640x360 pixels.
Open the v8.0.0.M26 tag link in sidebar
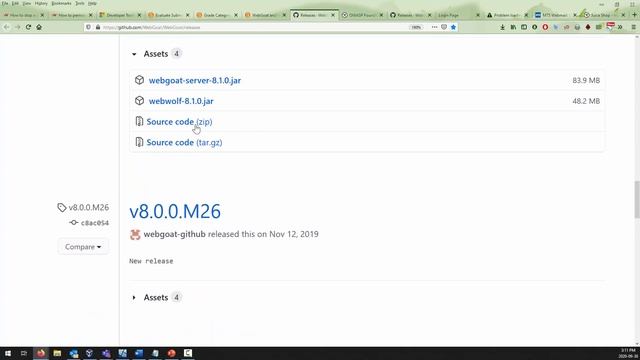coord(89,207)
